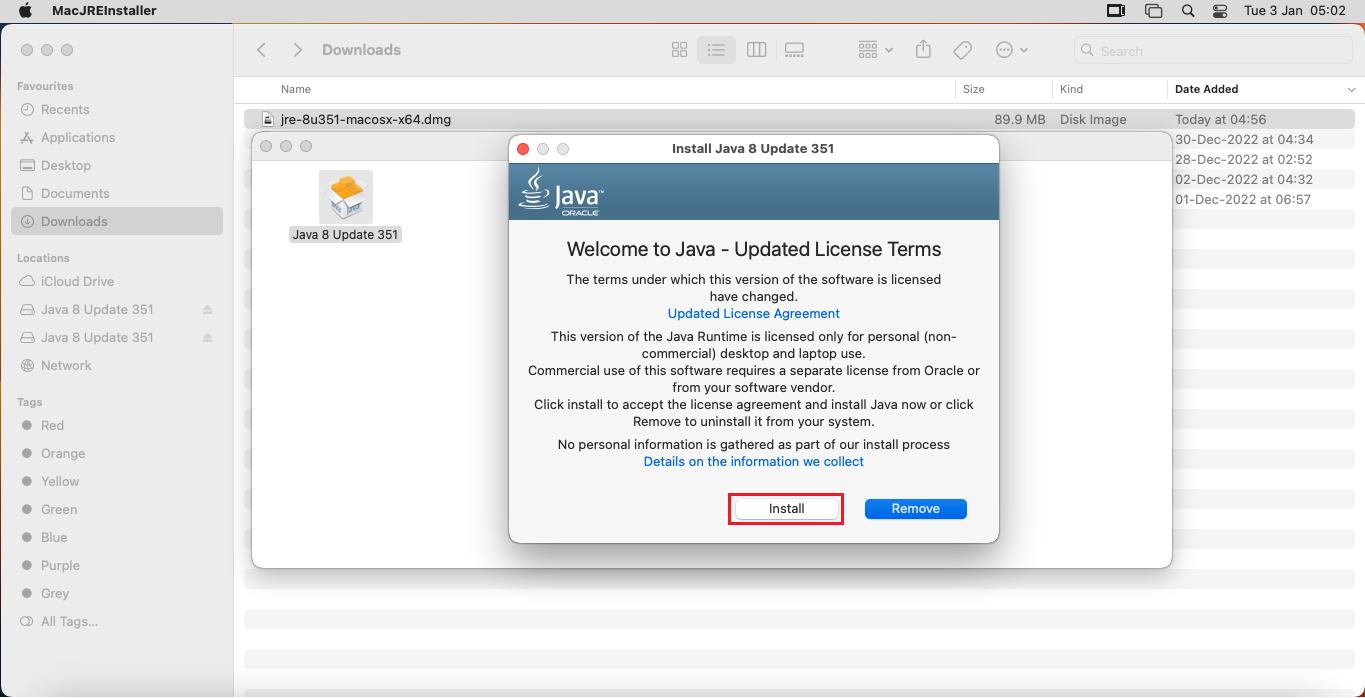Click the Stage Manager windows menu bar icon
The image size is (1365, 698).
(x=1153, y=11)
